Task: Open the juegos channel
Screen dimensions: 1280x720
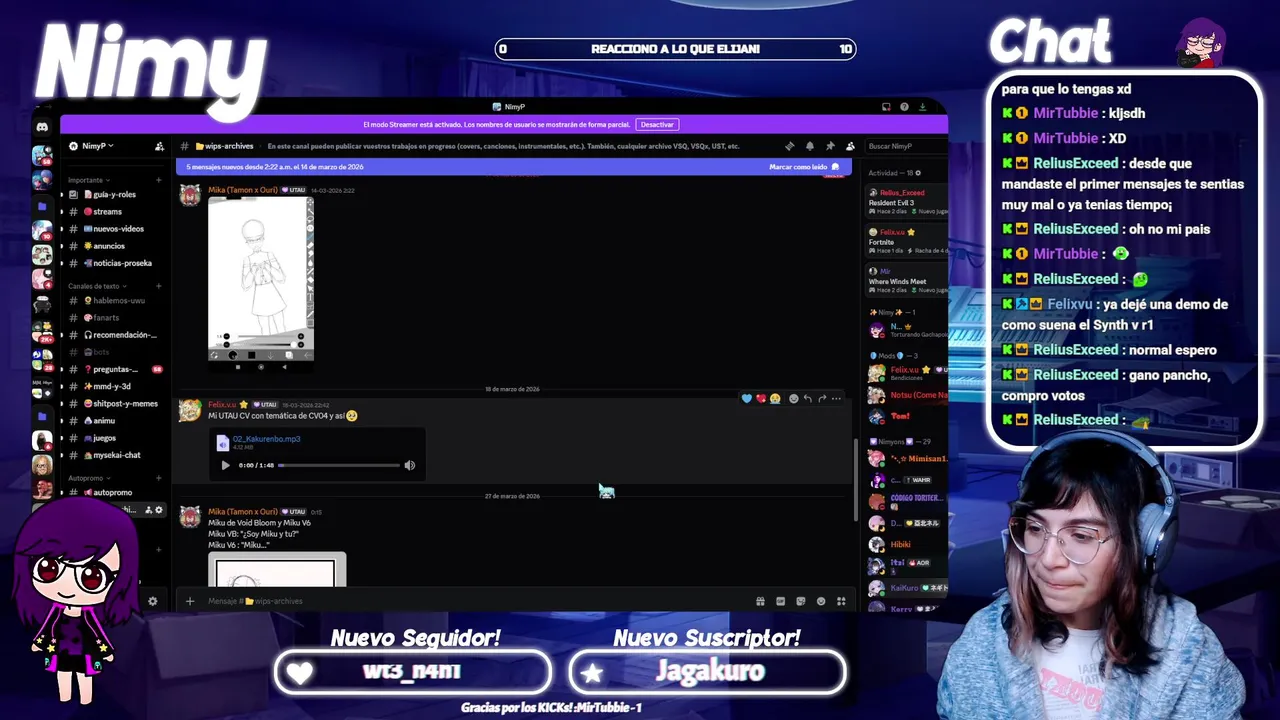Action: pyautogui.click(x=115, y=438)
